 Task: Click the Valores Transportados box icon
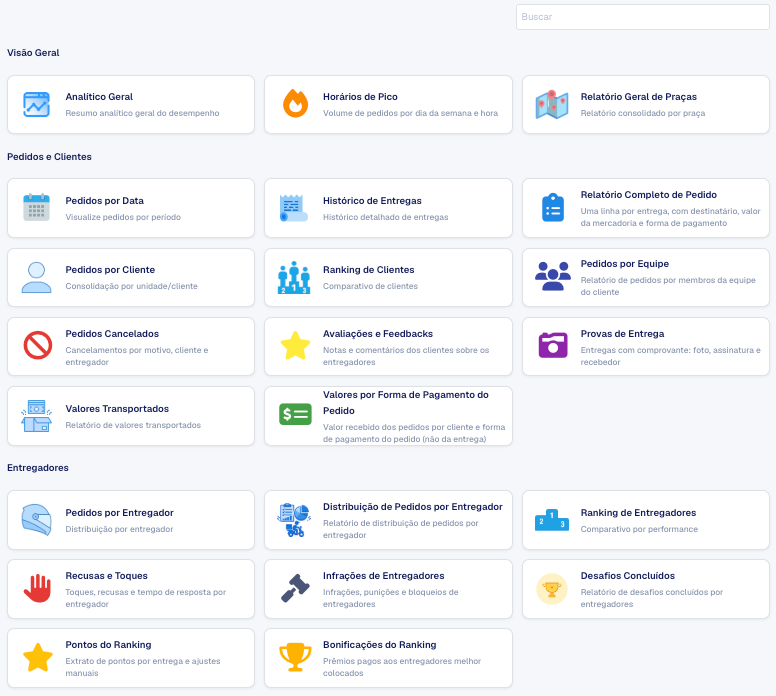coord(37,416)
